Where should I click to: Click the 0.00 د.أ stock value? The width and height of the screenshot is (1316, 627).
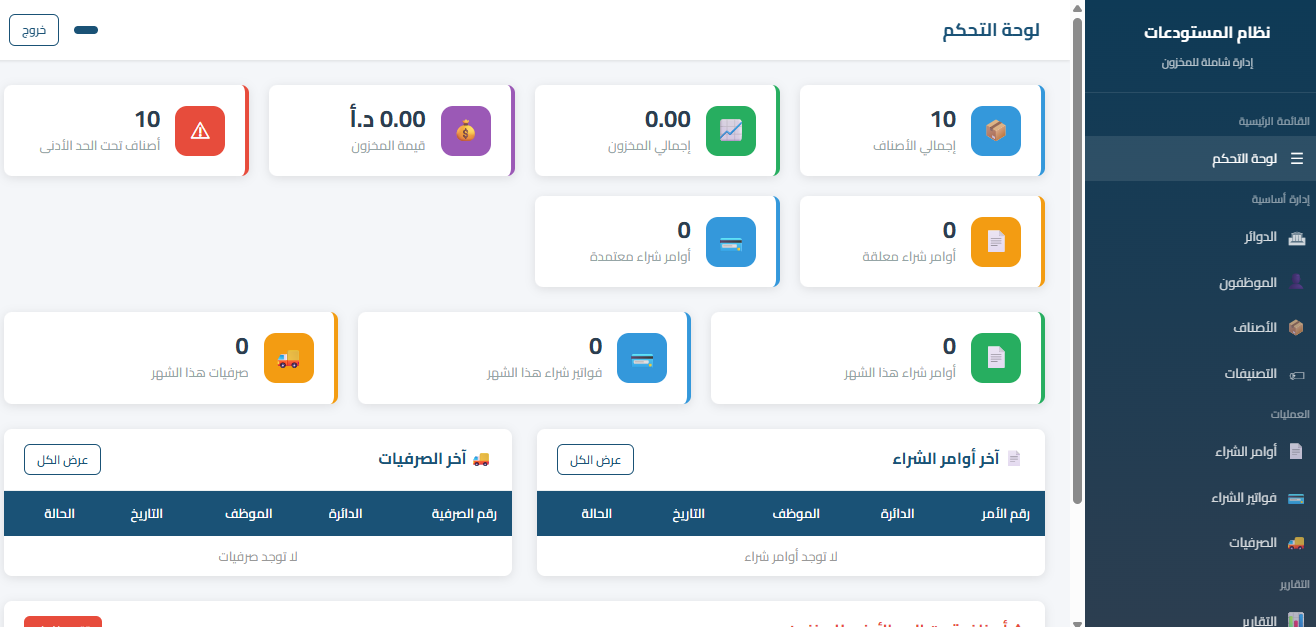pos(387,120)
